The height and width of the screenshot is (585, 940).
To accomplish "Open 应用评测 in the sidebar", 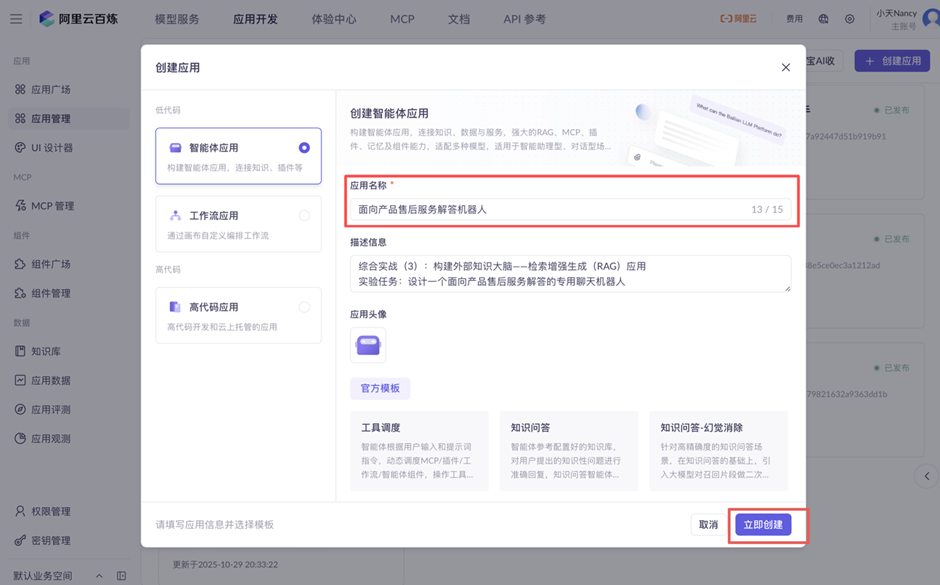I will tap(68, 409).
